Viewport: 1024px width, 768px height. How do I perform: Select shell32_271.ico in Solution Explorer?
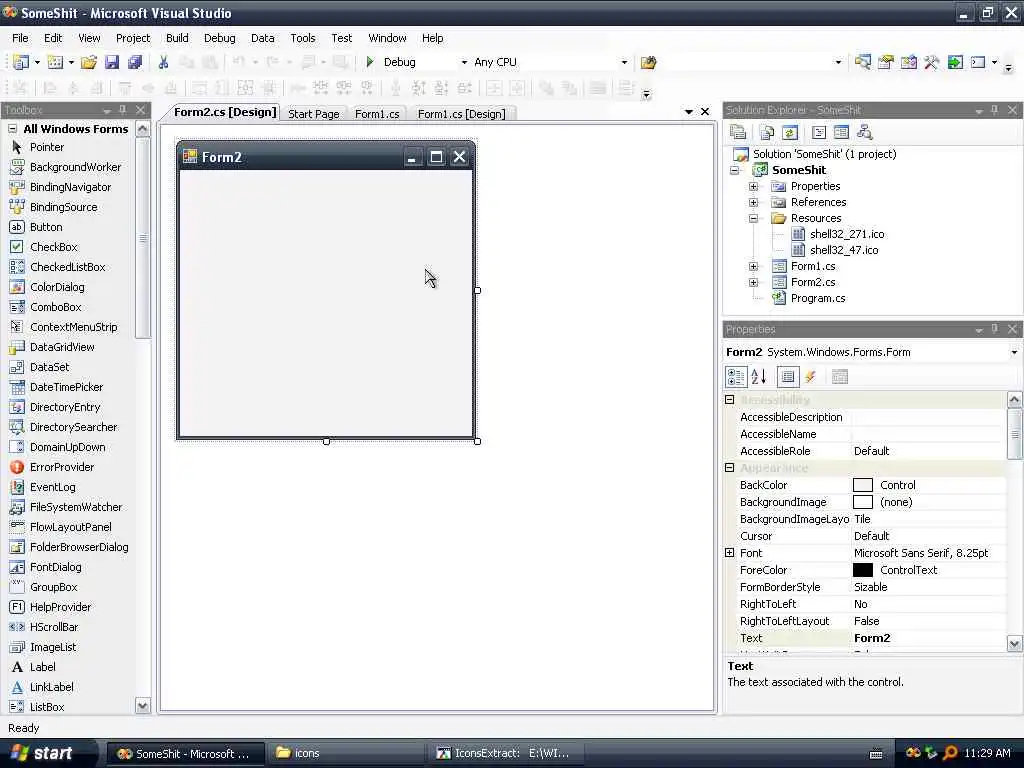[846, 234]
